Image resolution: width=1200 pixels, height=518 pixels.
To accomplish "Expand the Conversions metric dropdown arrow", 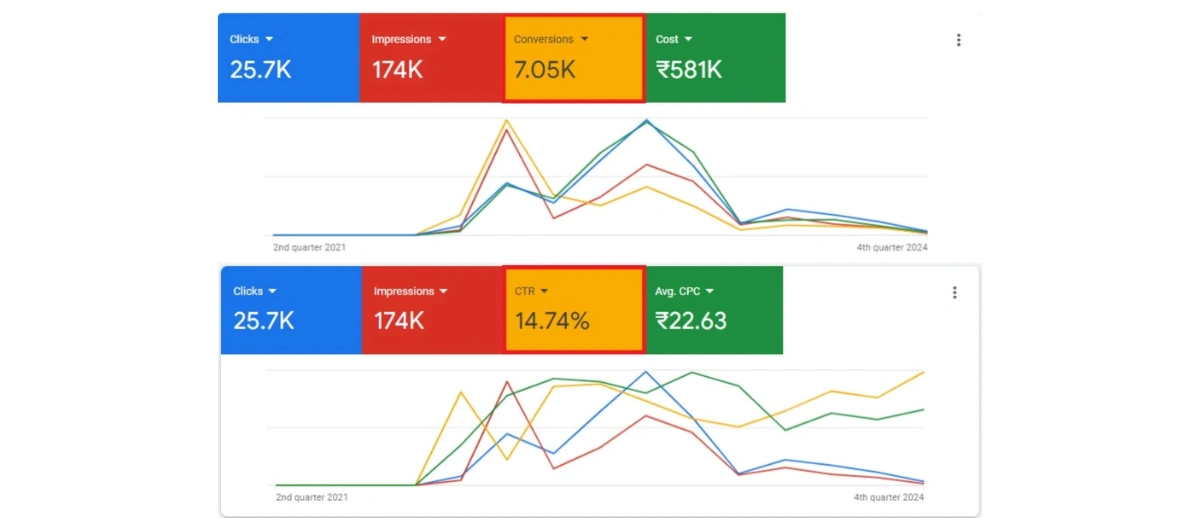I will pos(585,40).
